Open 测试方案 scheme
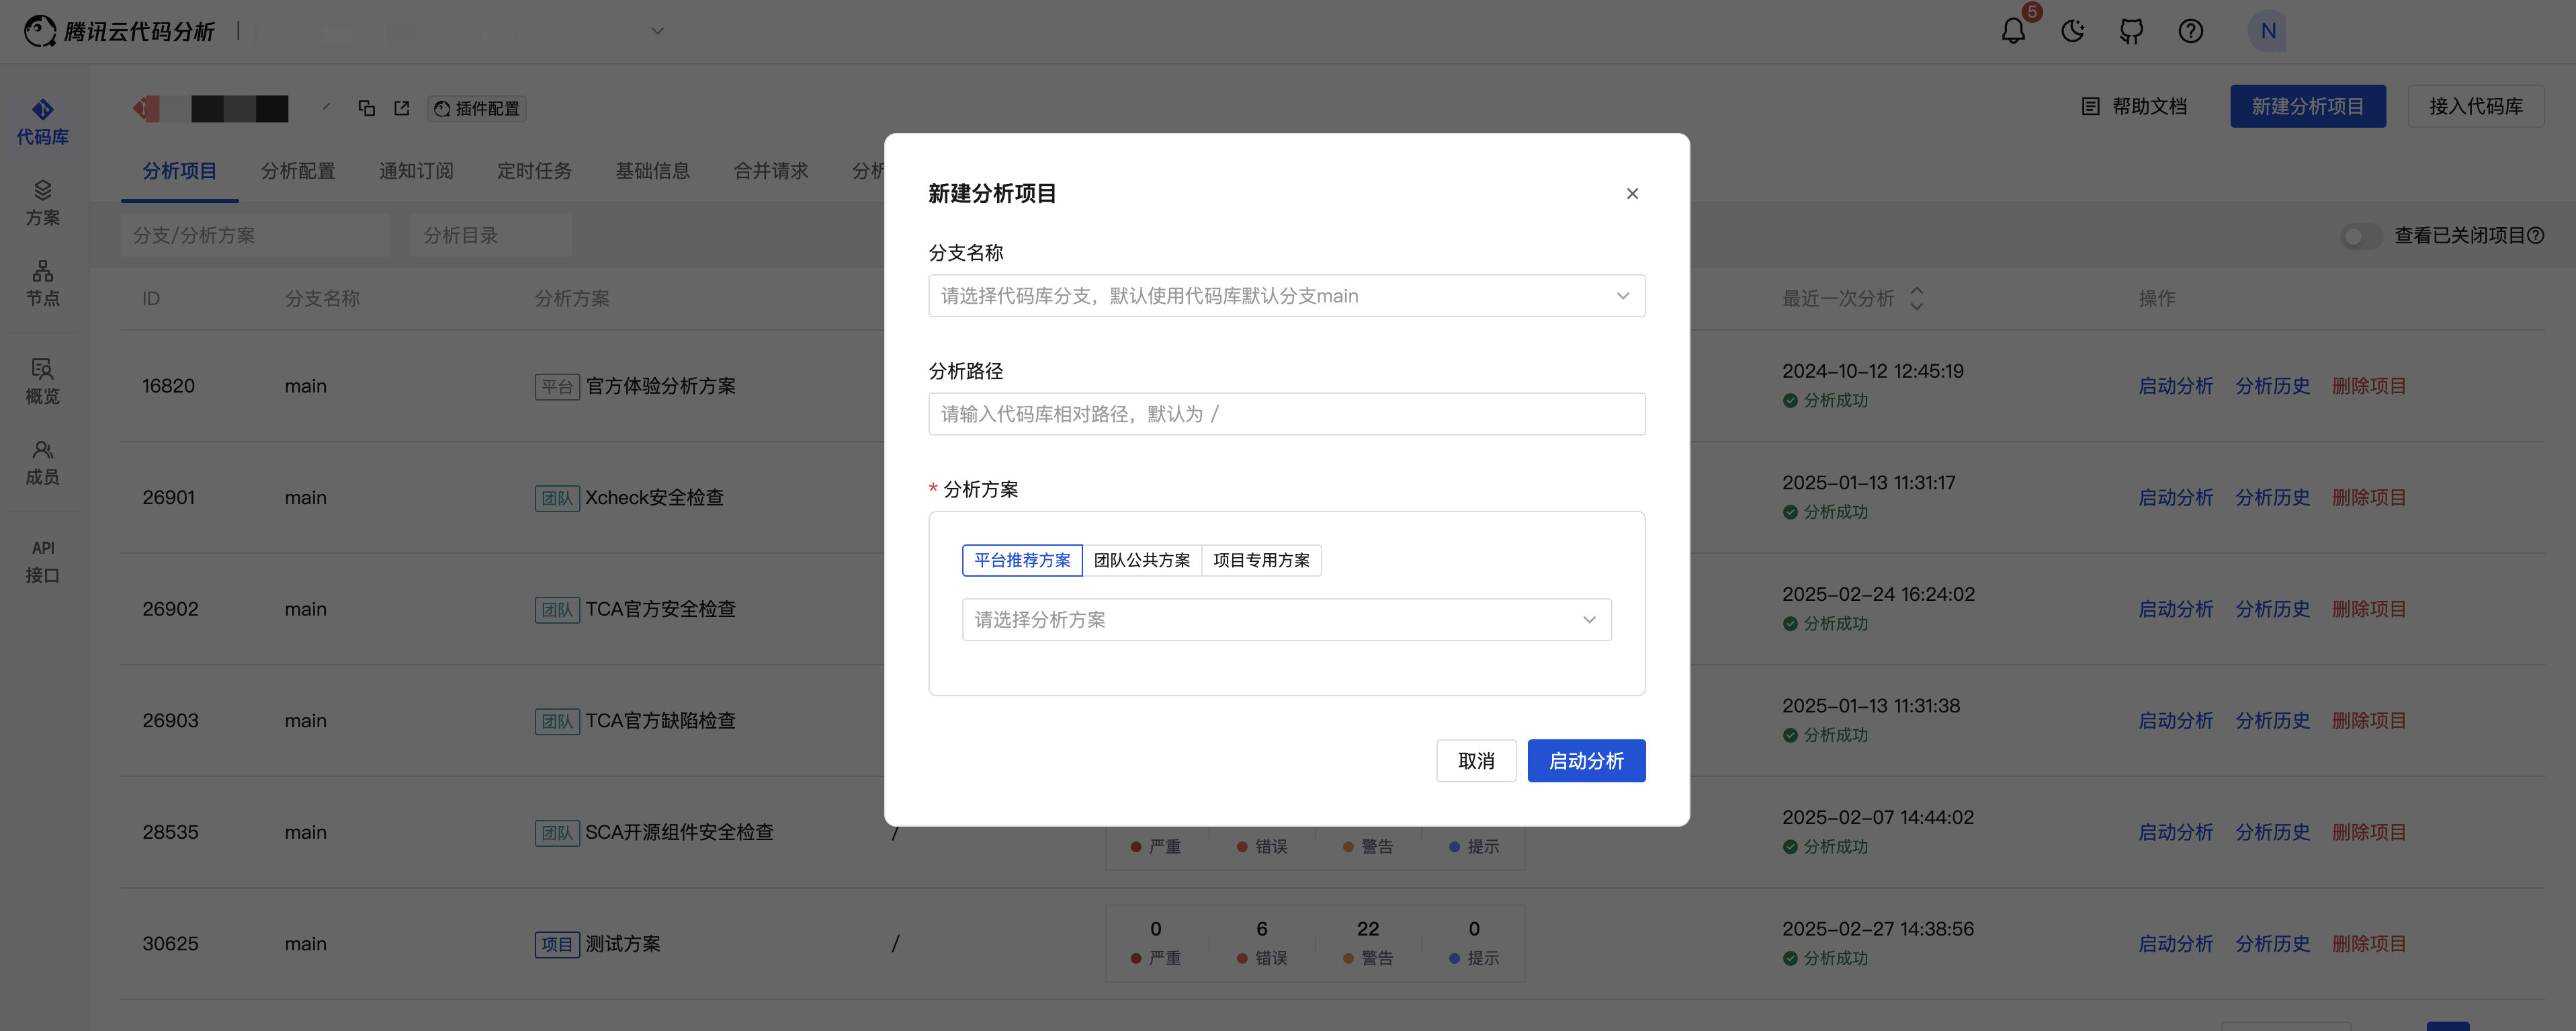Viewport: 2576px width, 1031px height. [x=622, y=944]
